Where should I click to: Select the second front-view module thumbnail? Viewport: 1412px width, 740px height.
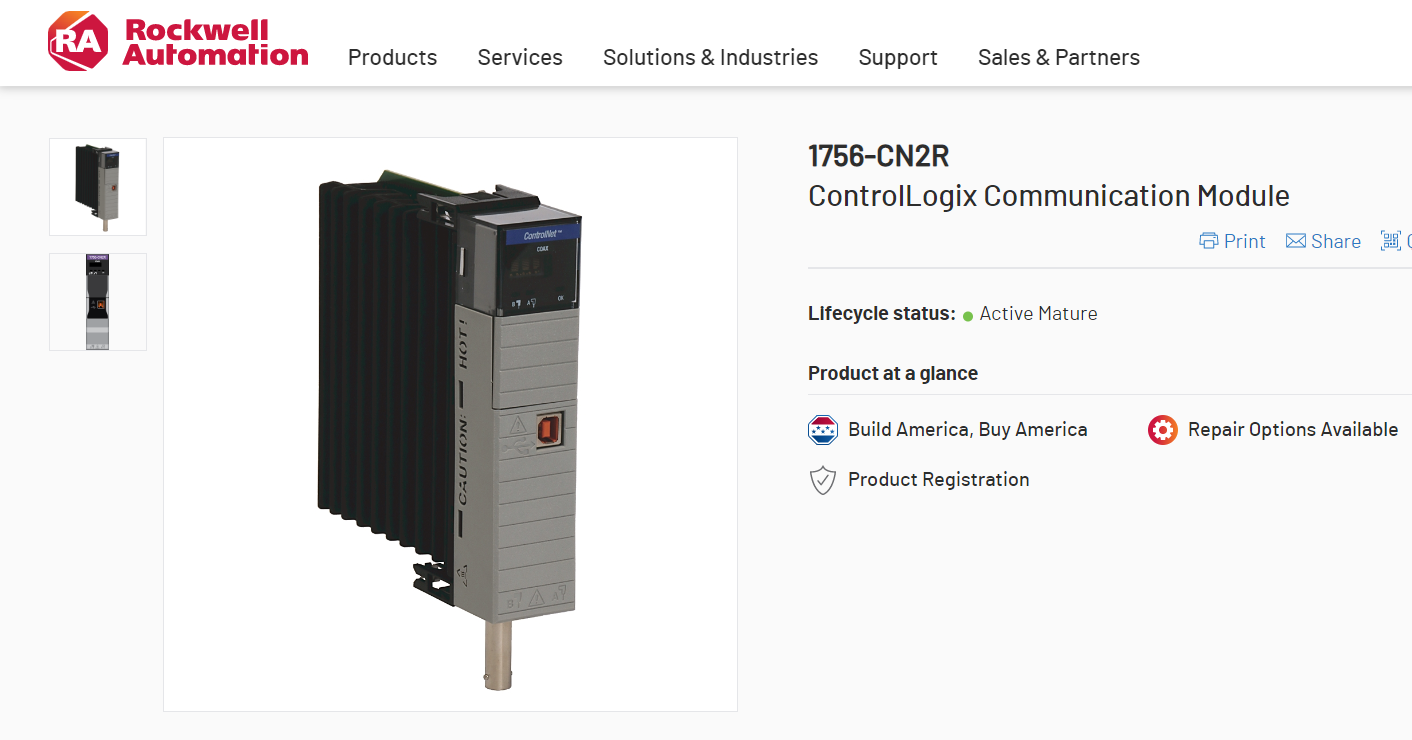pos(98,302)
